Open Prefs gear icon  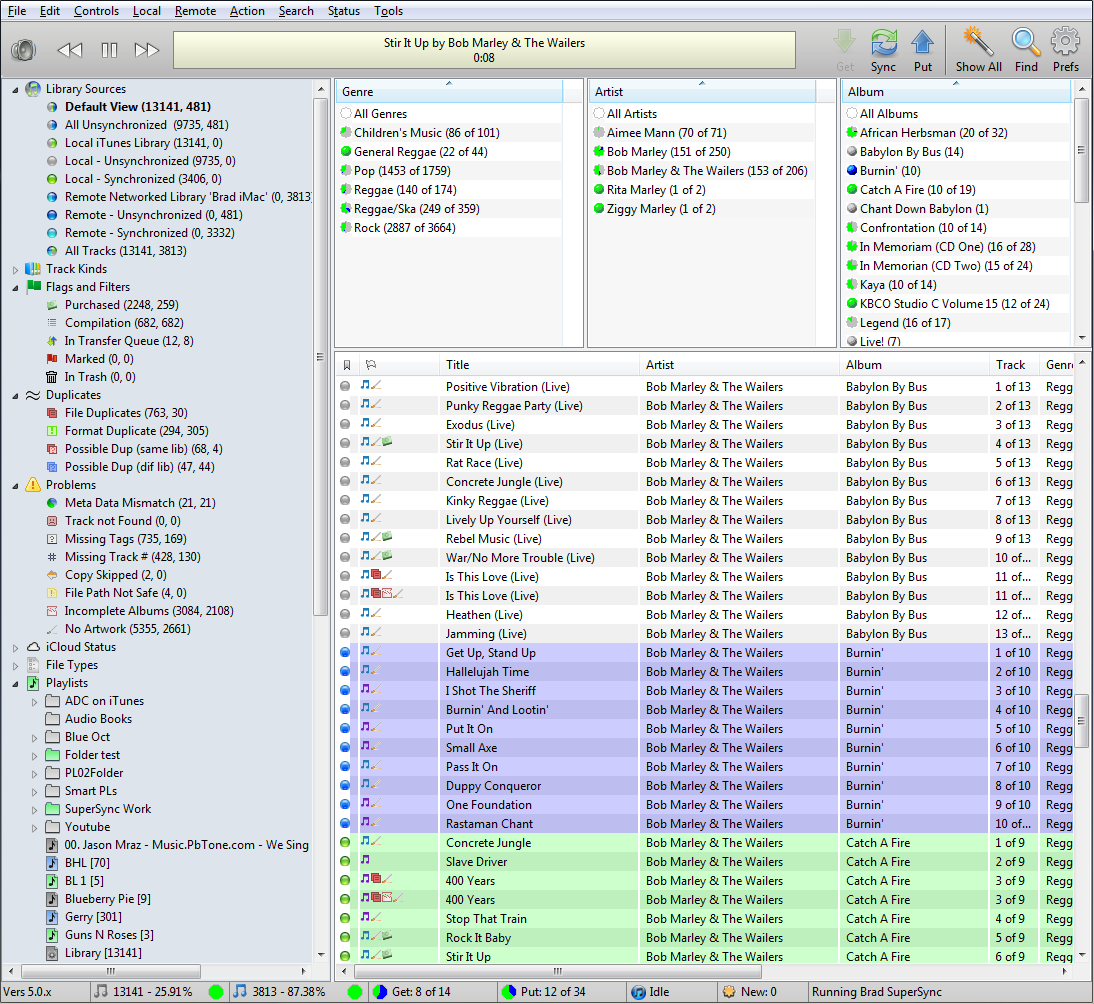point(1065,43)
